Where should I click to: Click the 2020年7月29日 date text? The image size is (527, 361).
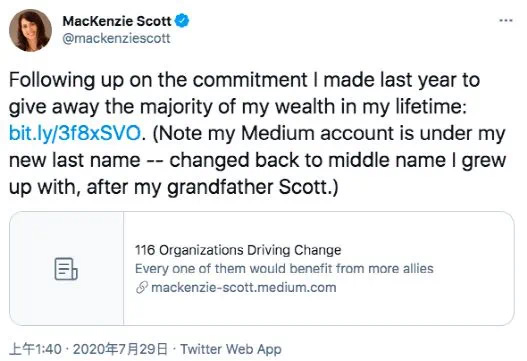coord(120,349)
